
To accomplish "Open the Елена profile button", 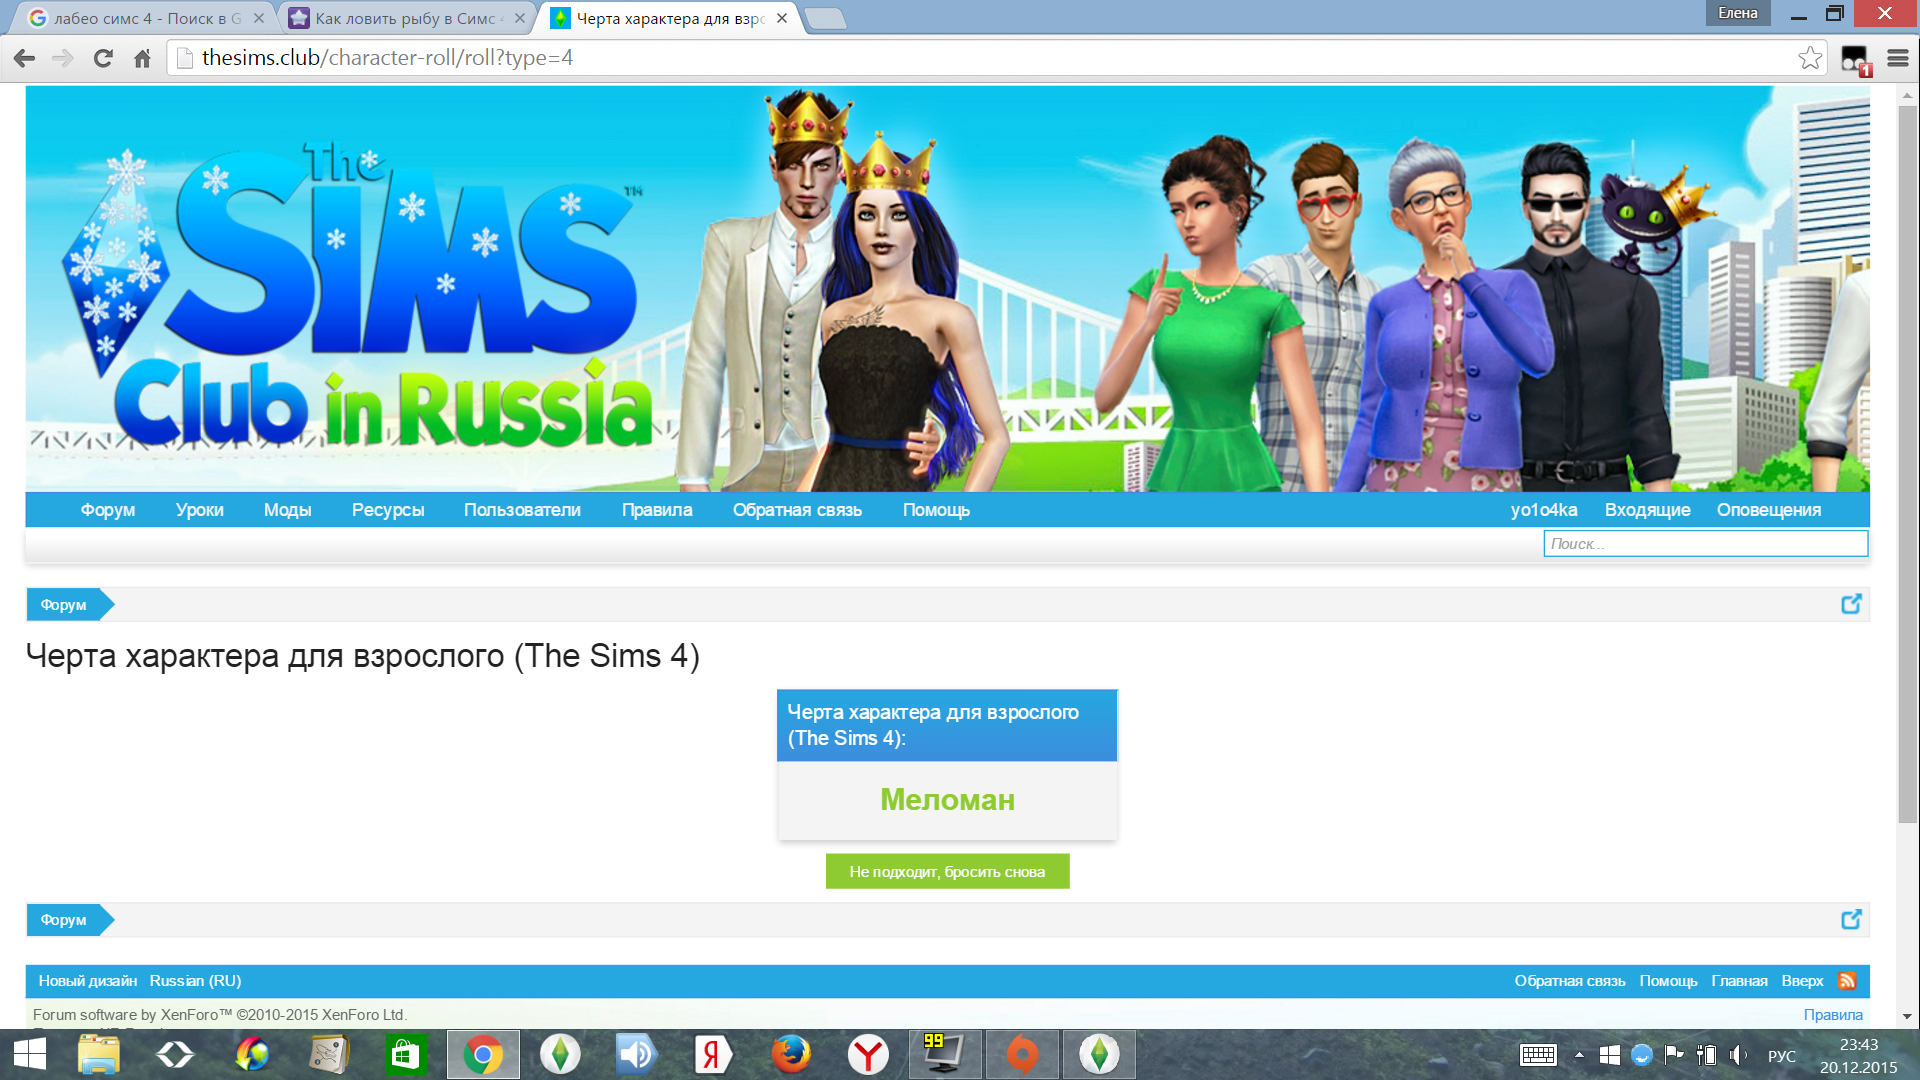I will 1737,13.
